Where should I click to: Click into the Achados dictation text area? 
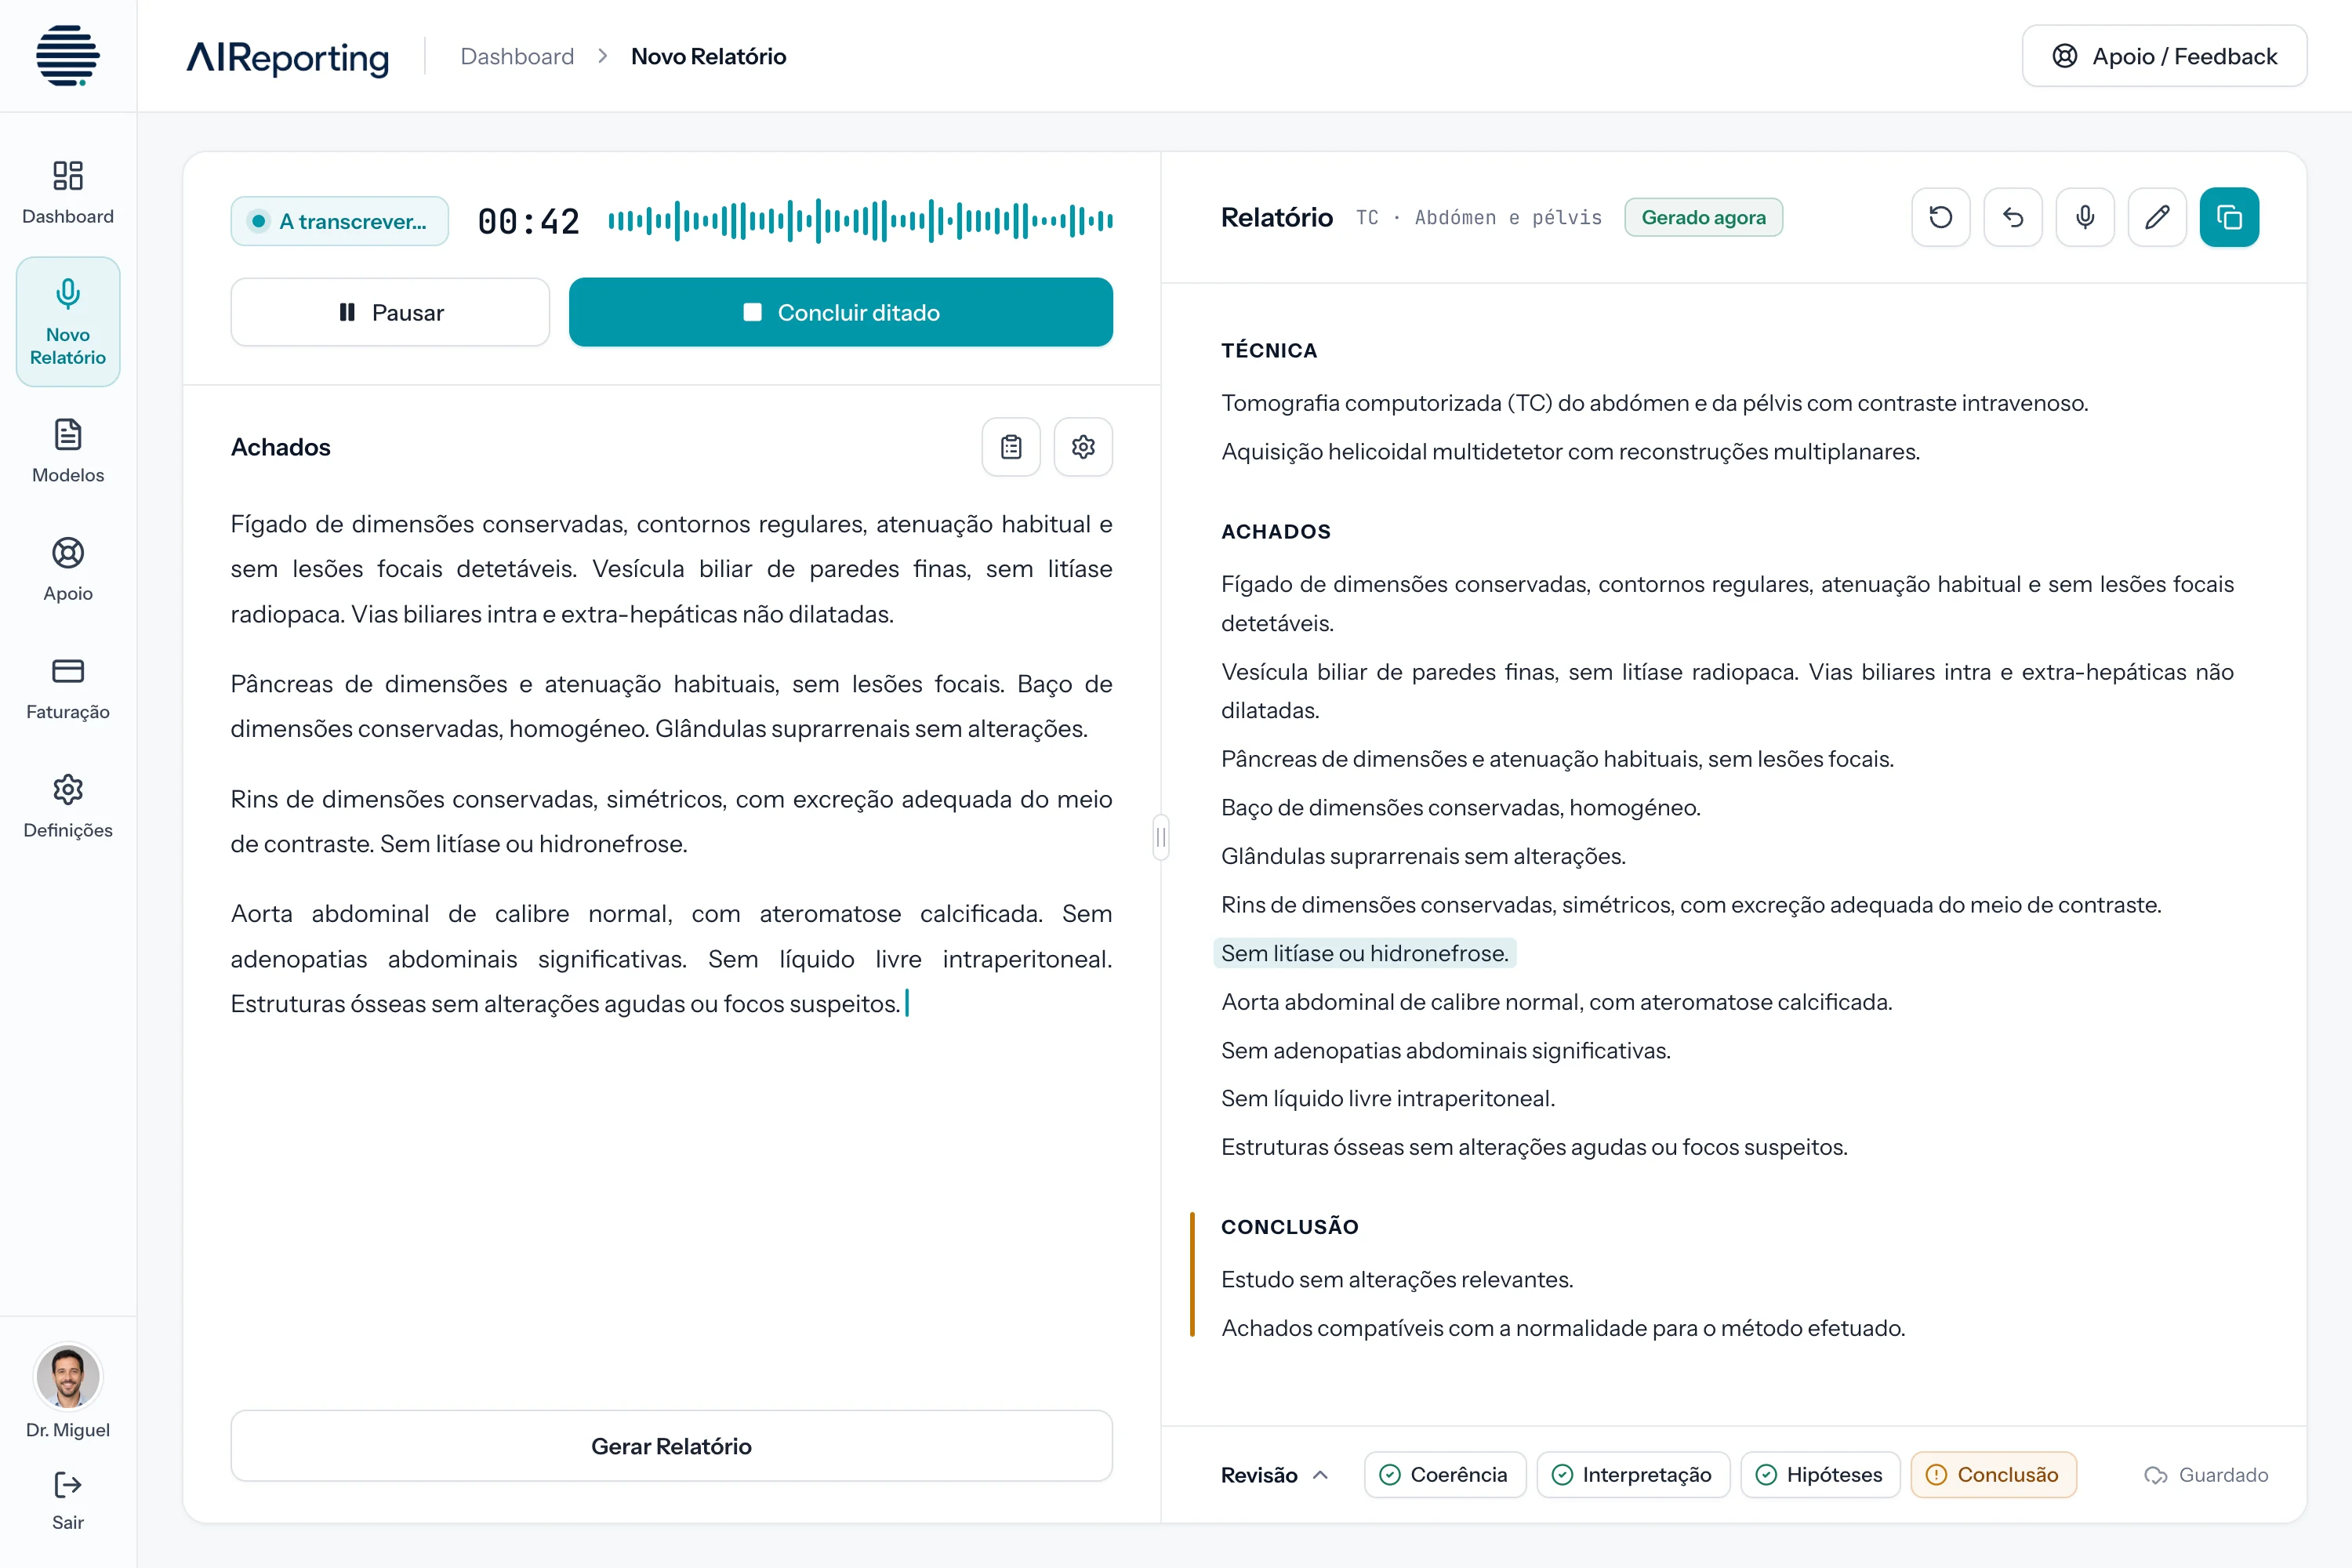[671, 764]
